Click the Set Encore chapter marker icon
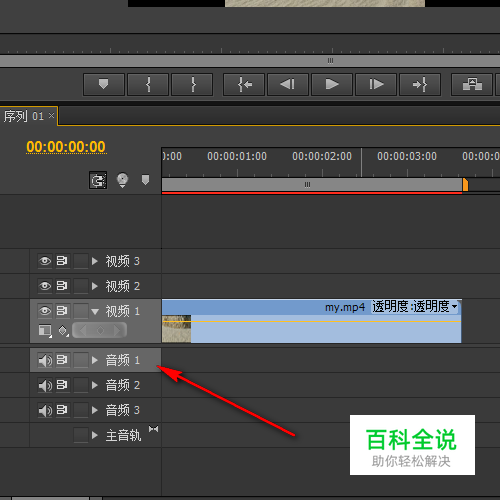The height and width of the screenshot is (500, 500). tap(122, 180)
